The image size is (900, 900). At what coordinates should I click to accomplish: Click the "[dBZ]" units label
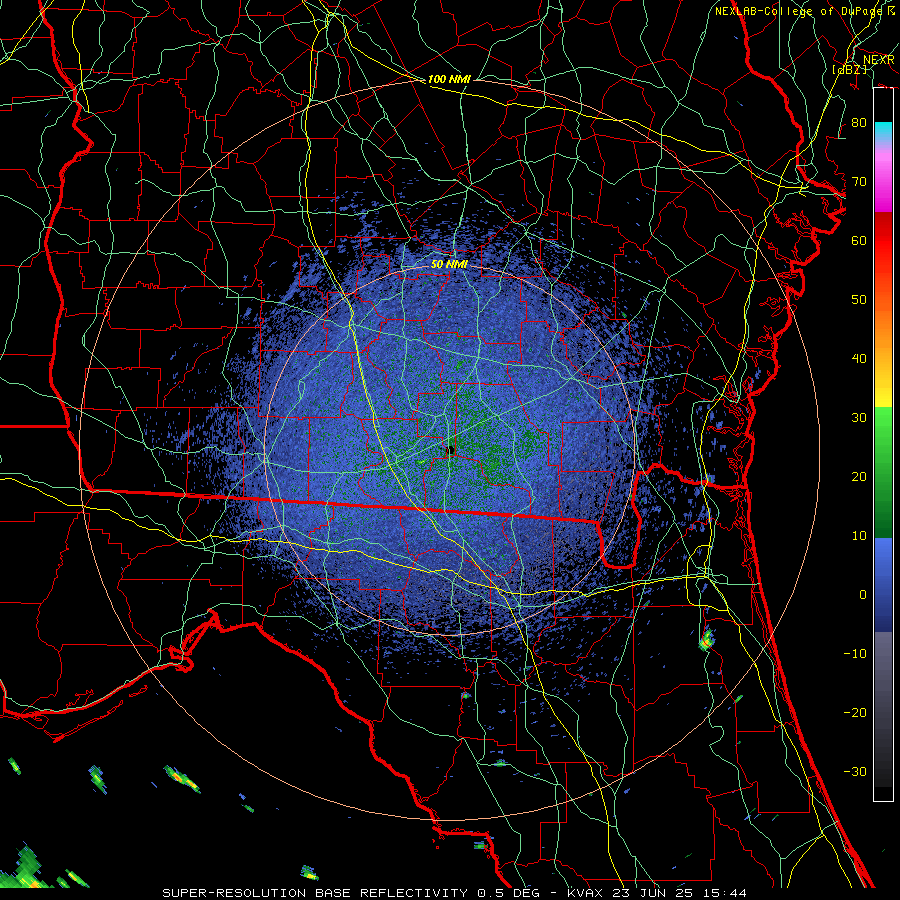click(x=850, y=69)
